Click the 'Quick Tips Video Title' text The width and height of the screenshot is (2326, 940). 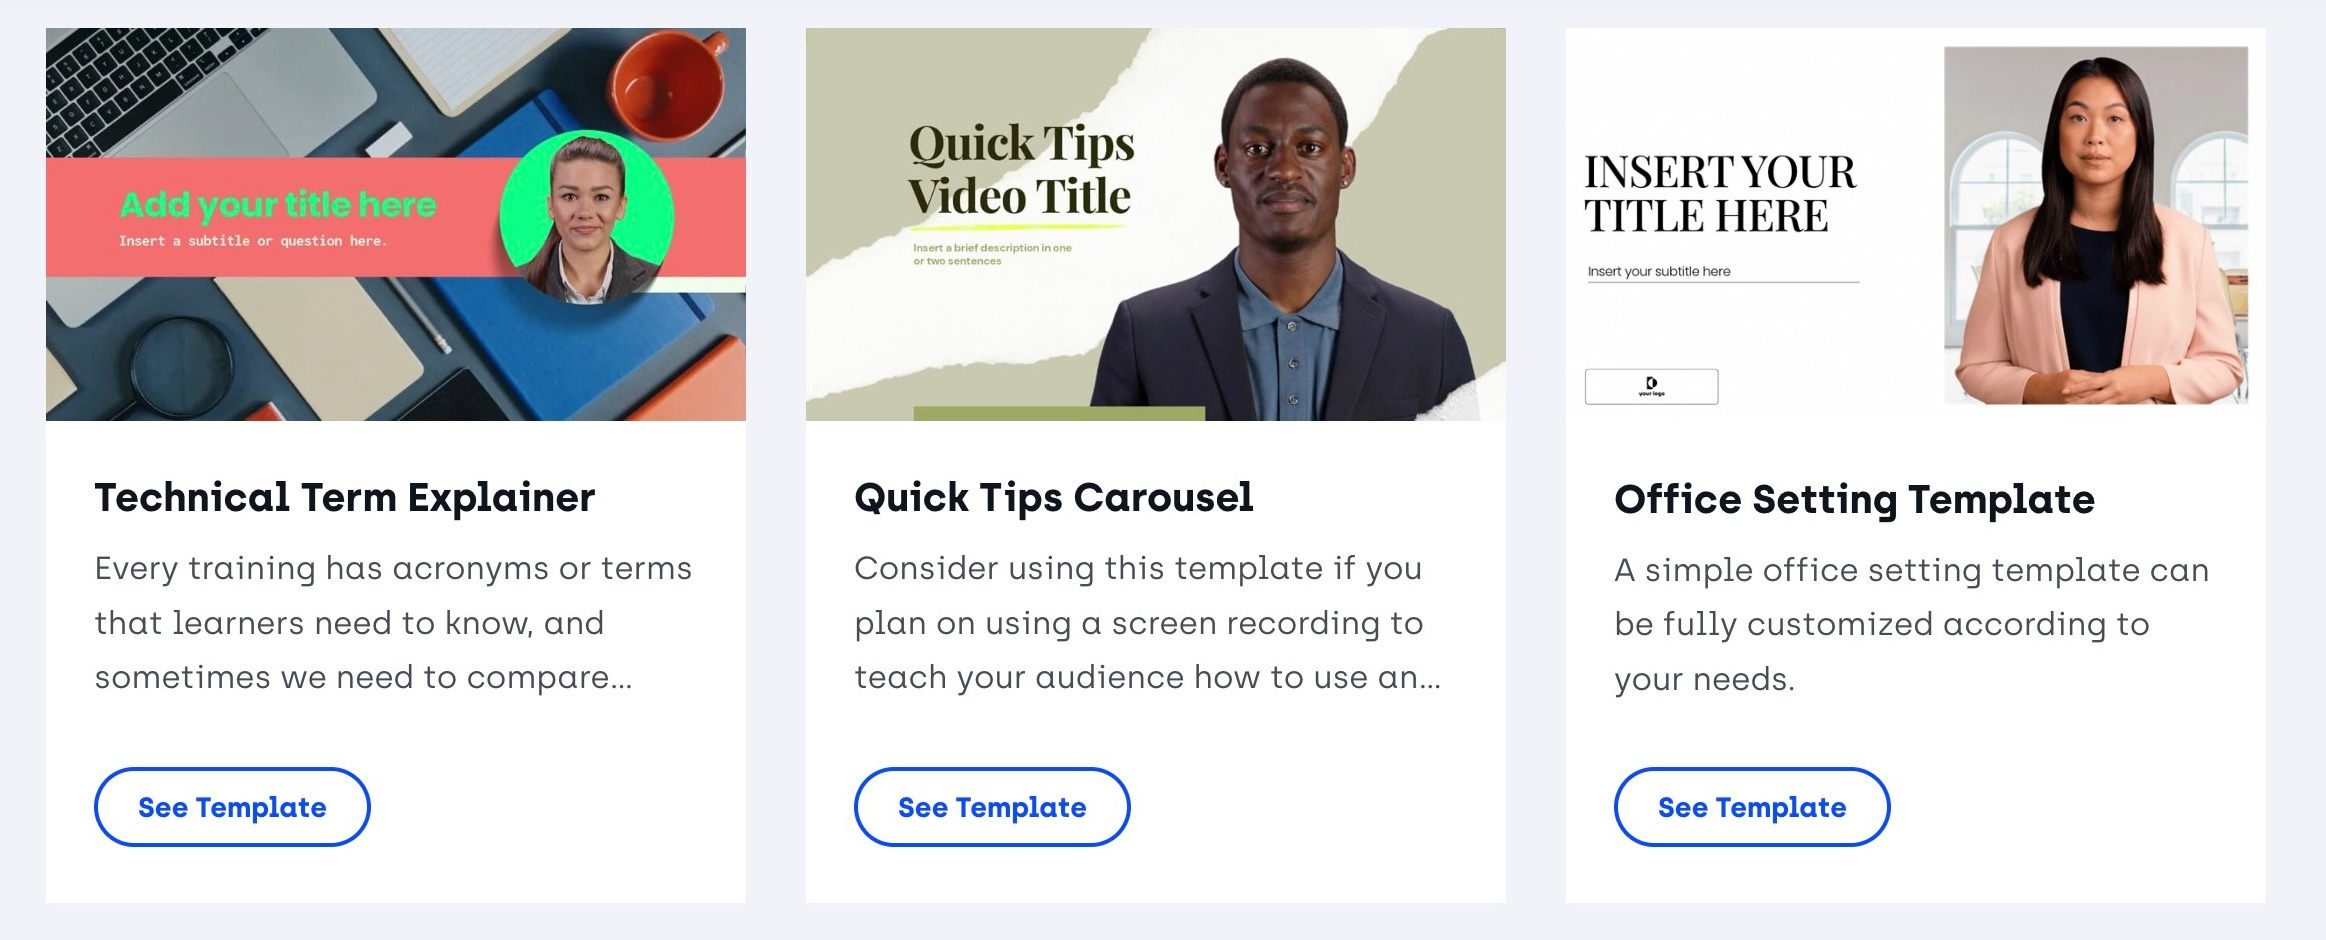pos(1021,170)
